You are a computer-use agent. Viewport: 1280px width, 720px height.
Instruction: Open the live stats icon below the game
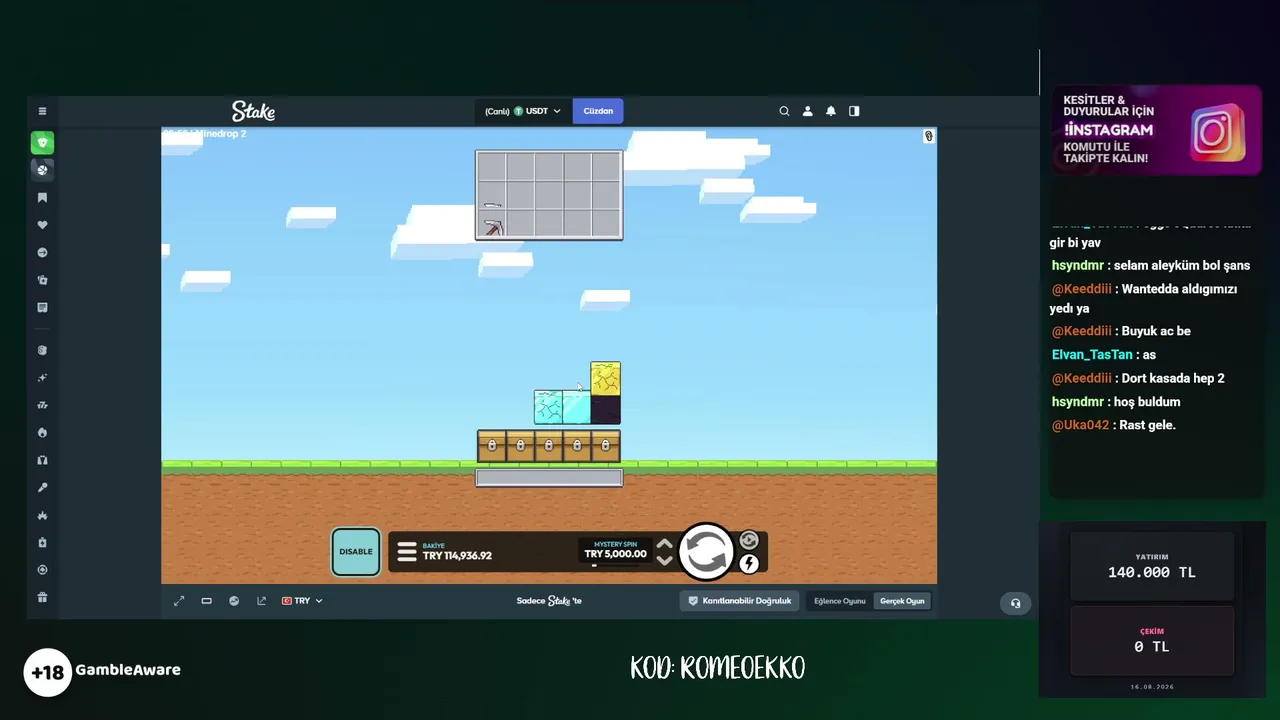coord(234,601)
